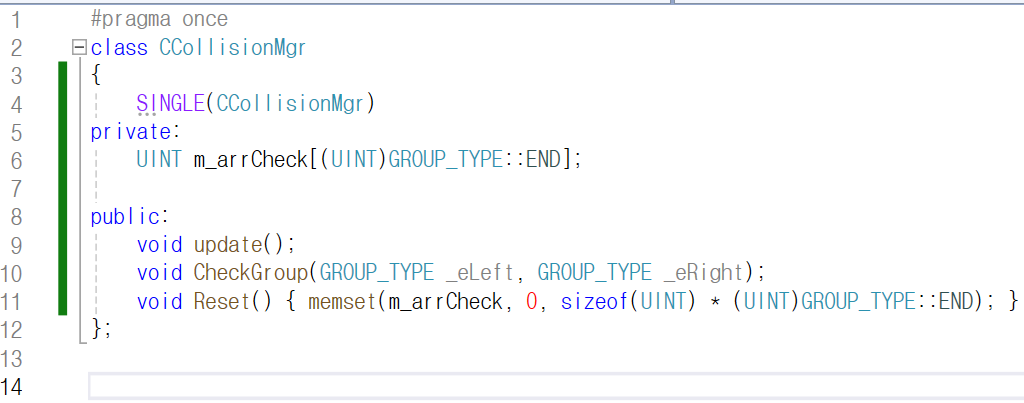Click line number 13 in the margin
The height and width of the screenshot is (403, 1024).
click(x=12, y=358)
